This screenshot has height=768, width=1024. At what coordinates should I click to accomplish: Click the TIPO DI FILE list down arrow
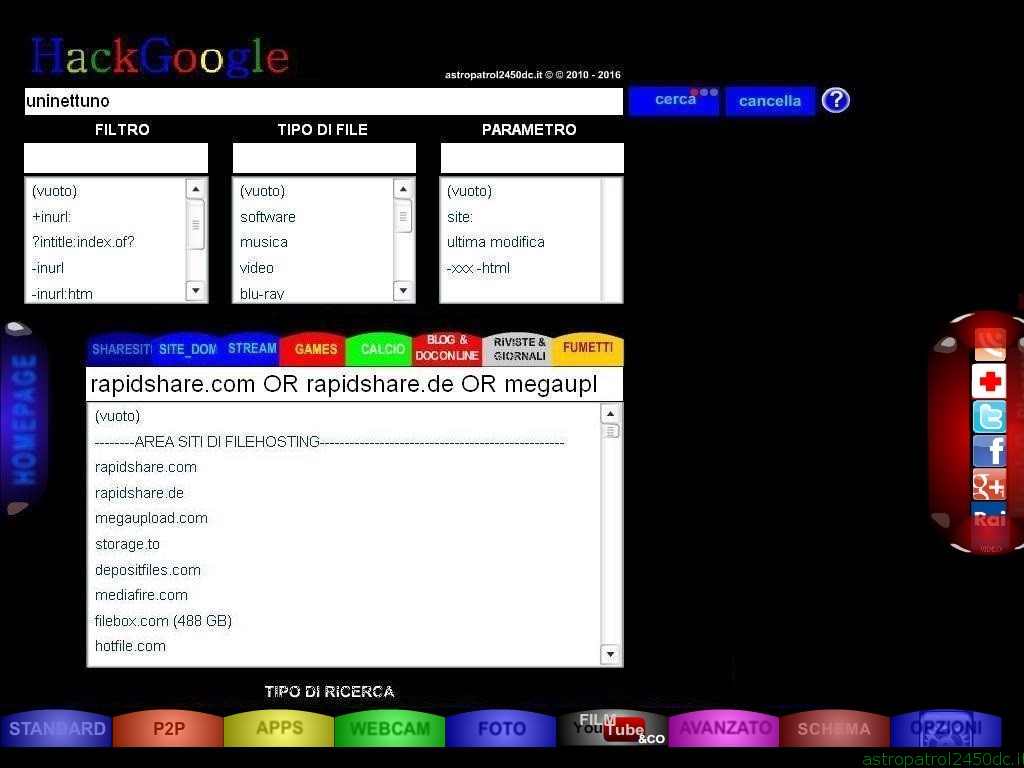pyautogui.click(x=404, y=291)
